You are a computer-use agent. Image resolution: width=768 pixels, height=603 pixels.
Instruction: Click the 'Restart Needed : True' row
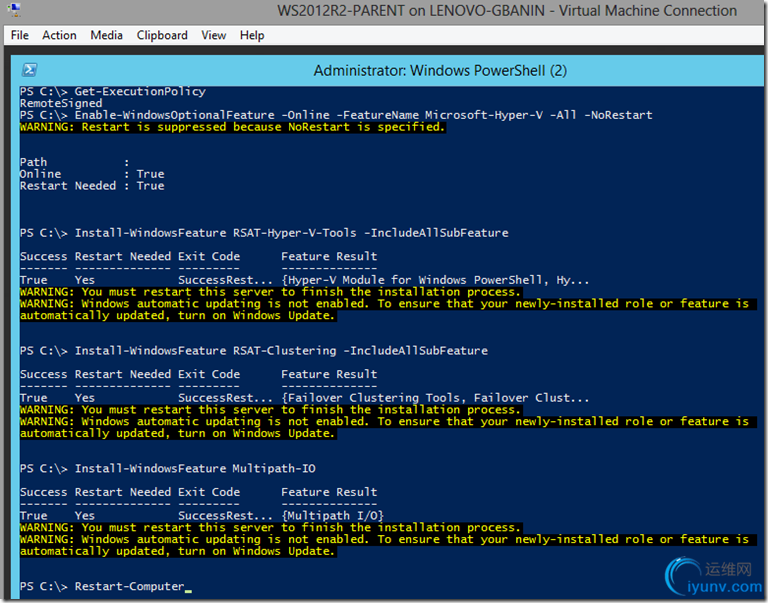tap(92, 186)
